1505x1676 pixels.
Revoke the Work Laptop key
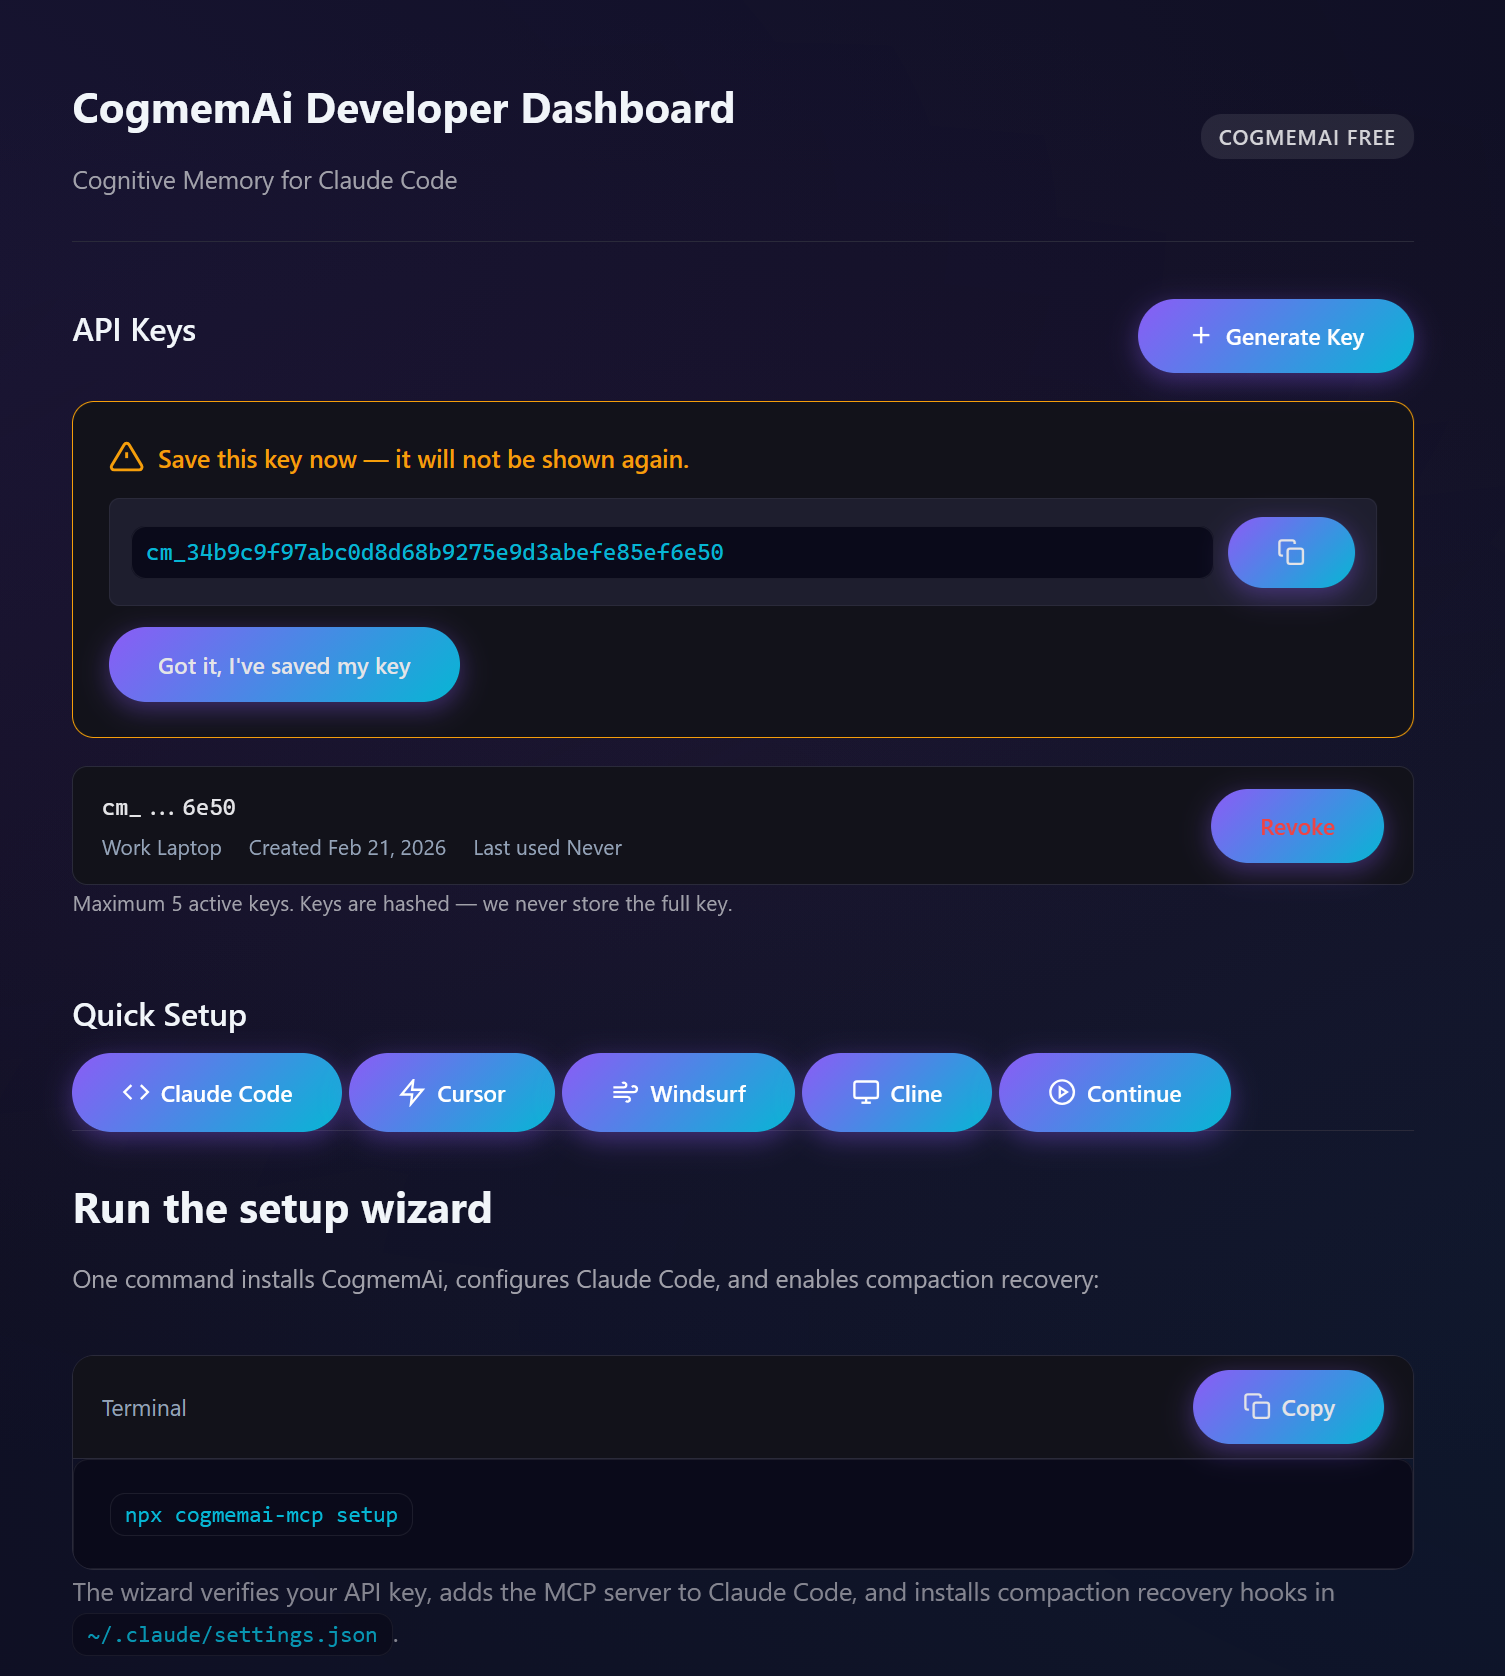(1297, 826)
